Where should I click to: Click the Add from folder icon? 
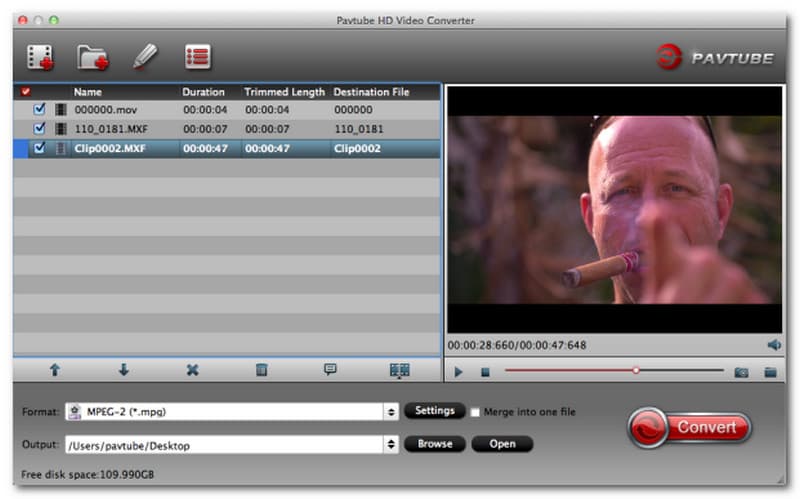point(92,57)
